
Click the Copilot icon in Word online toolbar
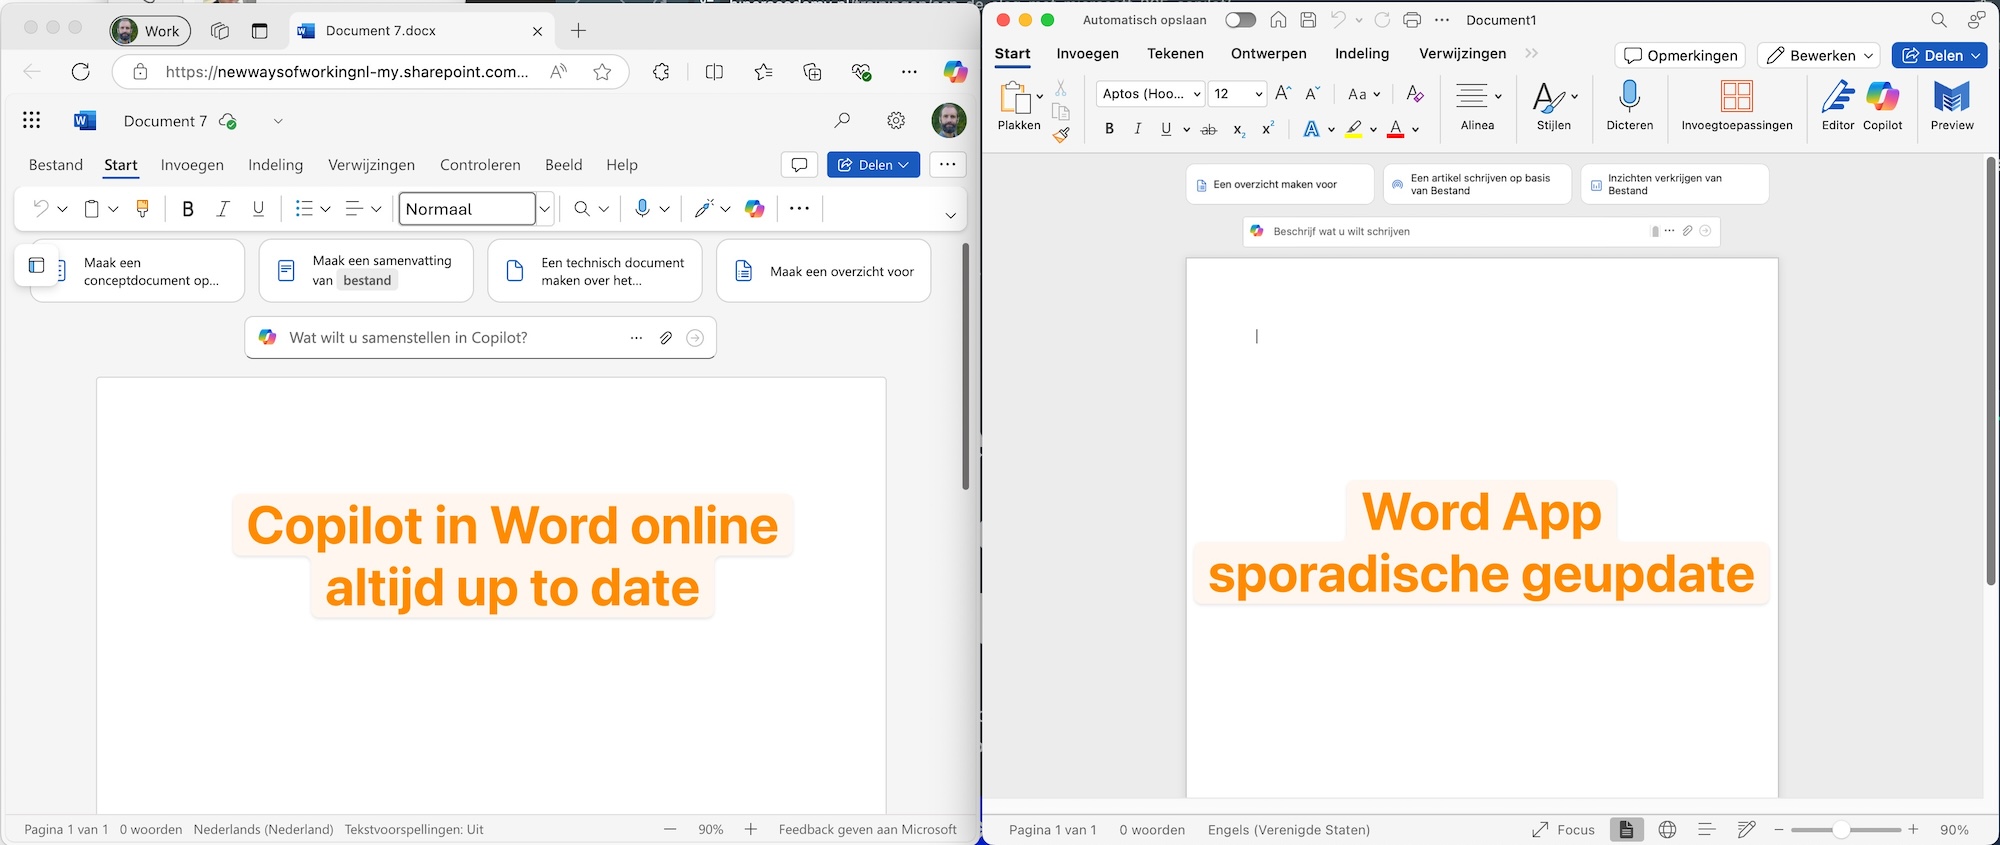pyautogui.click(x=755, y=209)
